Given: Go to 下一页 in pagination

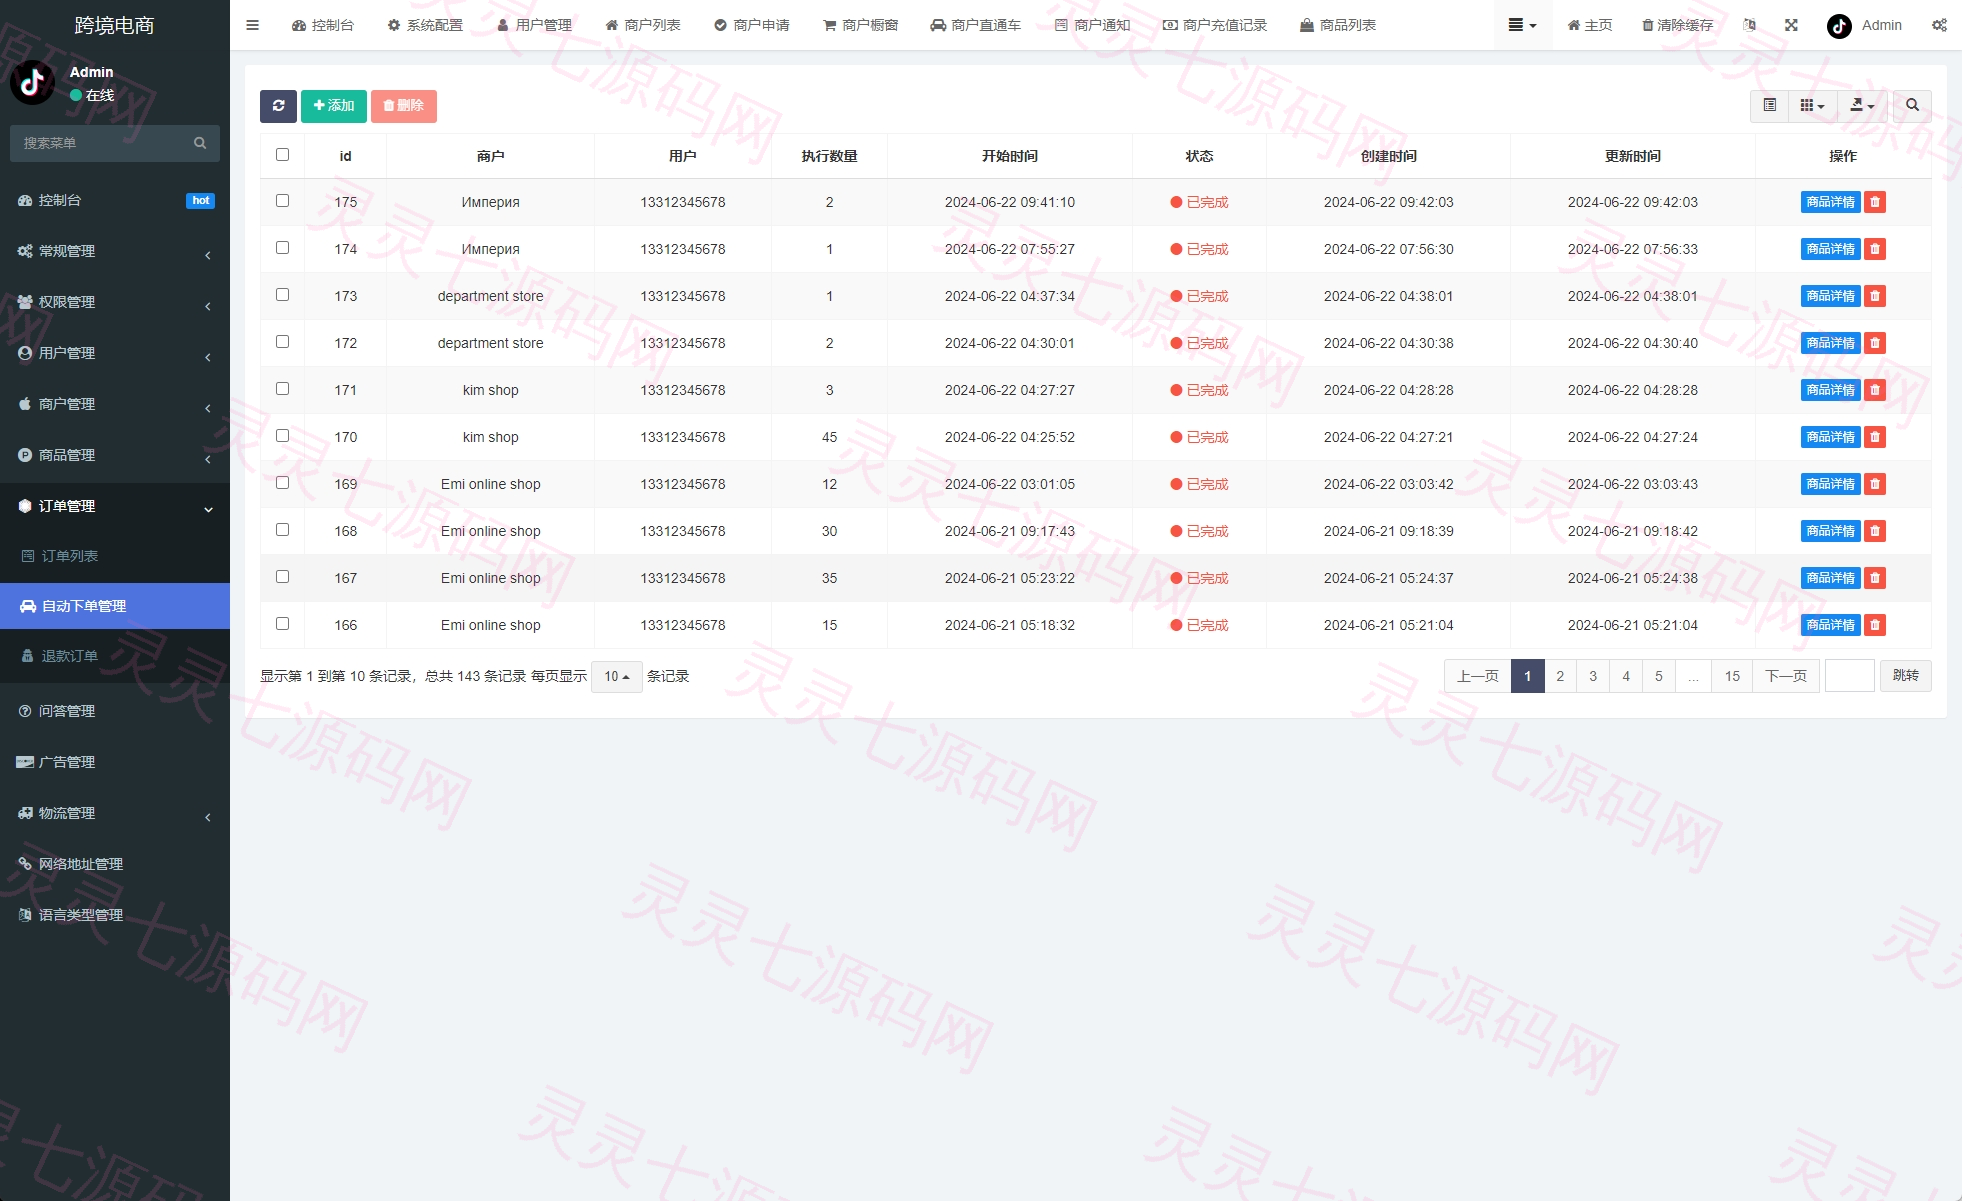Looking at the screenshot, I should [1786, 677].
